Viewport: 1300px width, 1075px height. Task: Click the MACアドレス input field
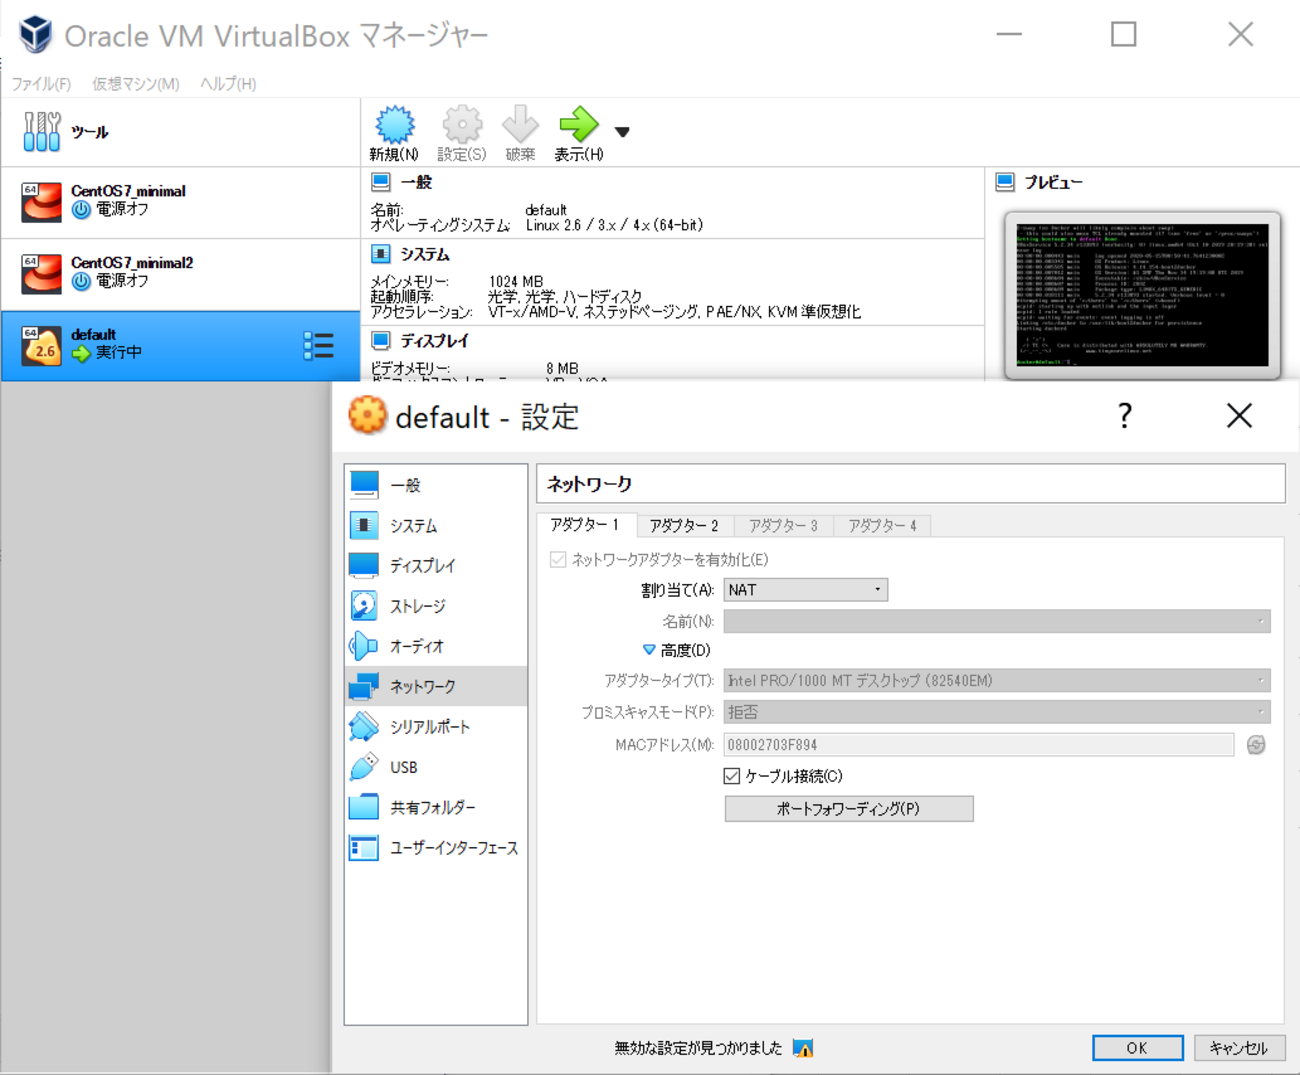[979, 745]
